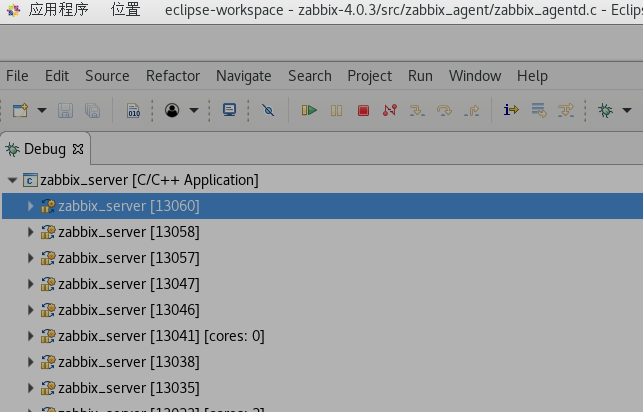
Task: Click the C application launch icon
Action: (30, 180)
